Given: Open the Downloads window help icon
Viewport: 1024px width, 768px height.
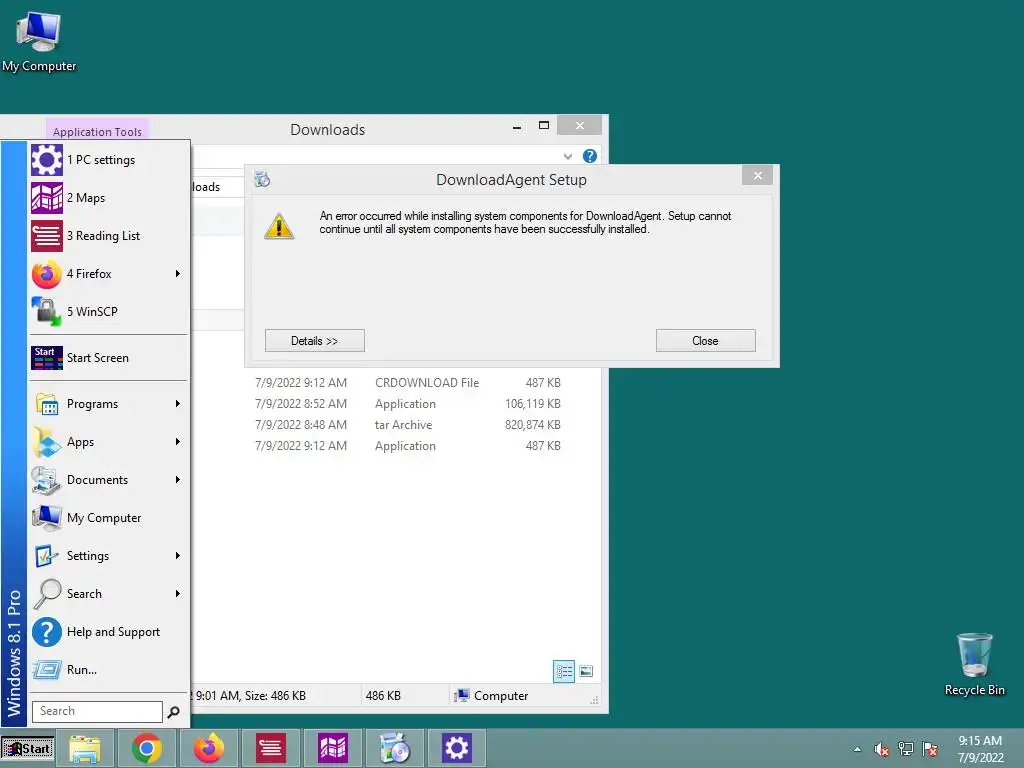Looking at the screenshot, I should point(590,156).
